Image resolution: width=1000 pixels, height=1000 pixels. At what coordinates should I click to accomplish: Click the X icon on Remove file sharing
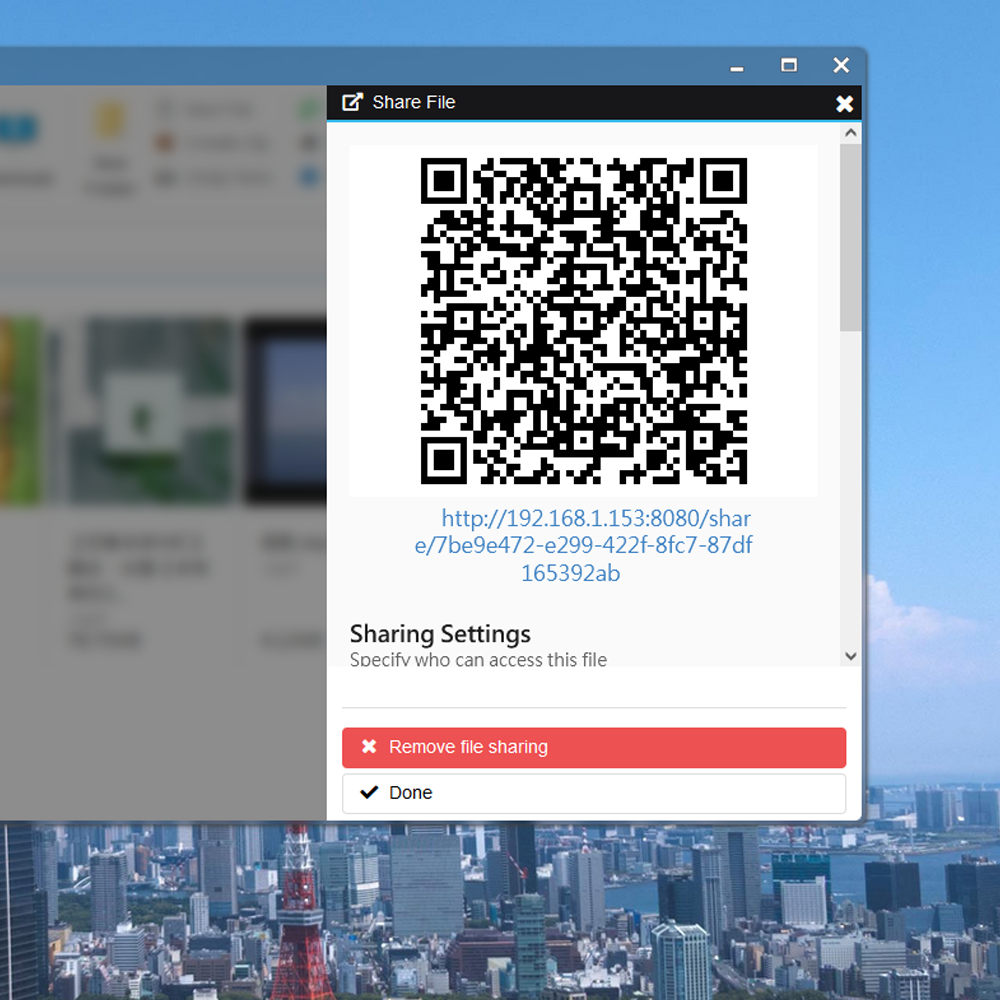pos(369,747)
